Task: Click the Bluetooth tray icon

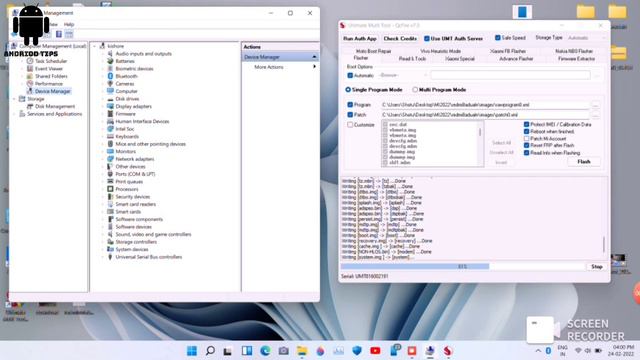Action: [x=548, y=351]
